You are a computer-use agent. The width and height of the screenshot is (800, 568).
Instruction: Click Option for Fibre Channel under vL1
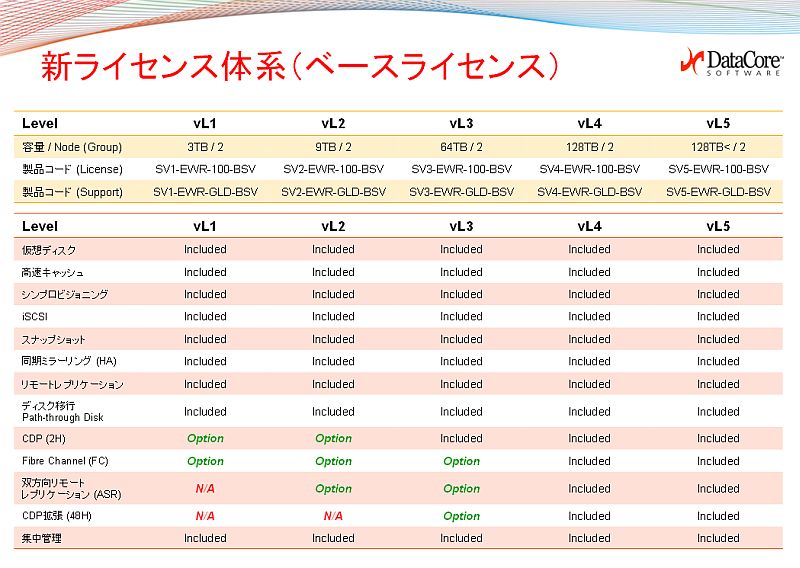point(205,461)
